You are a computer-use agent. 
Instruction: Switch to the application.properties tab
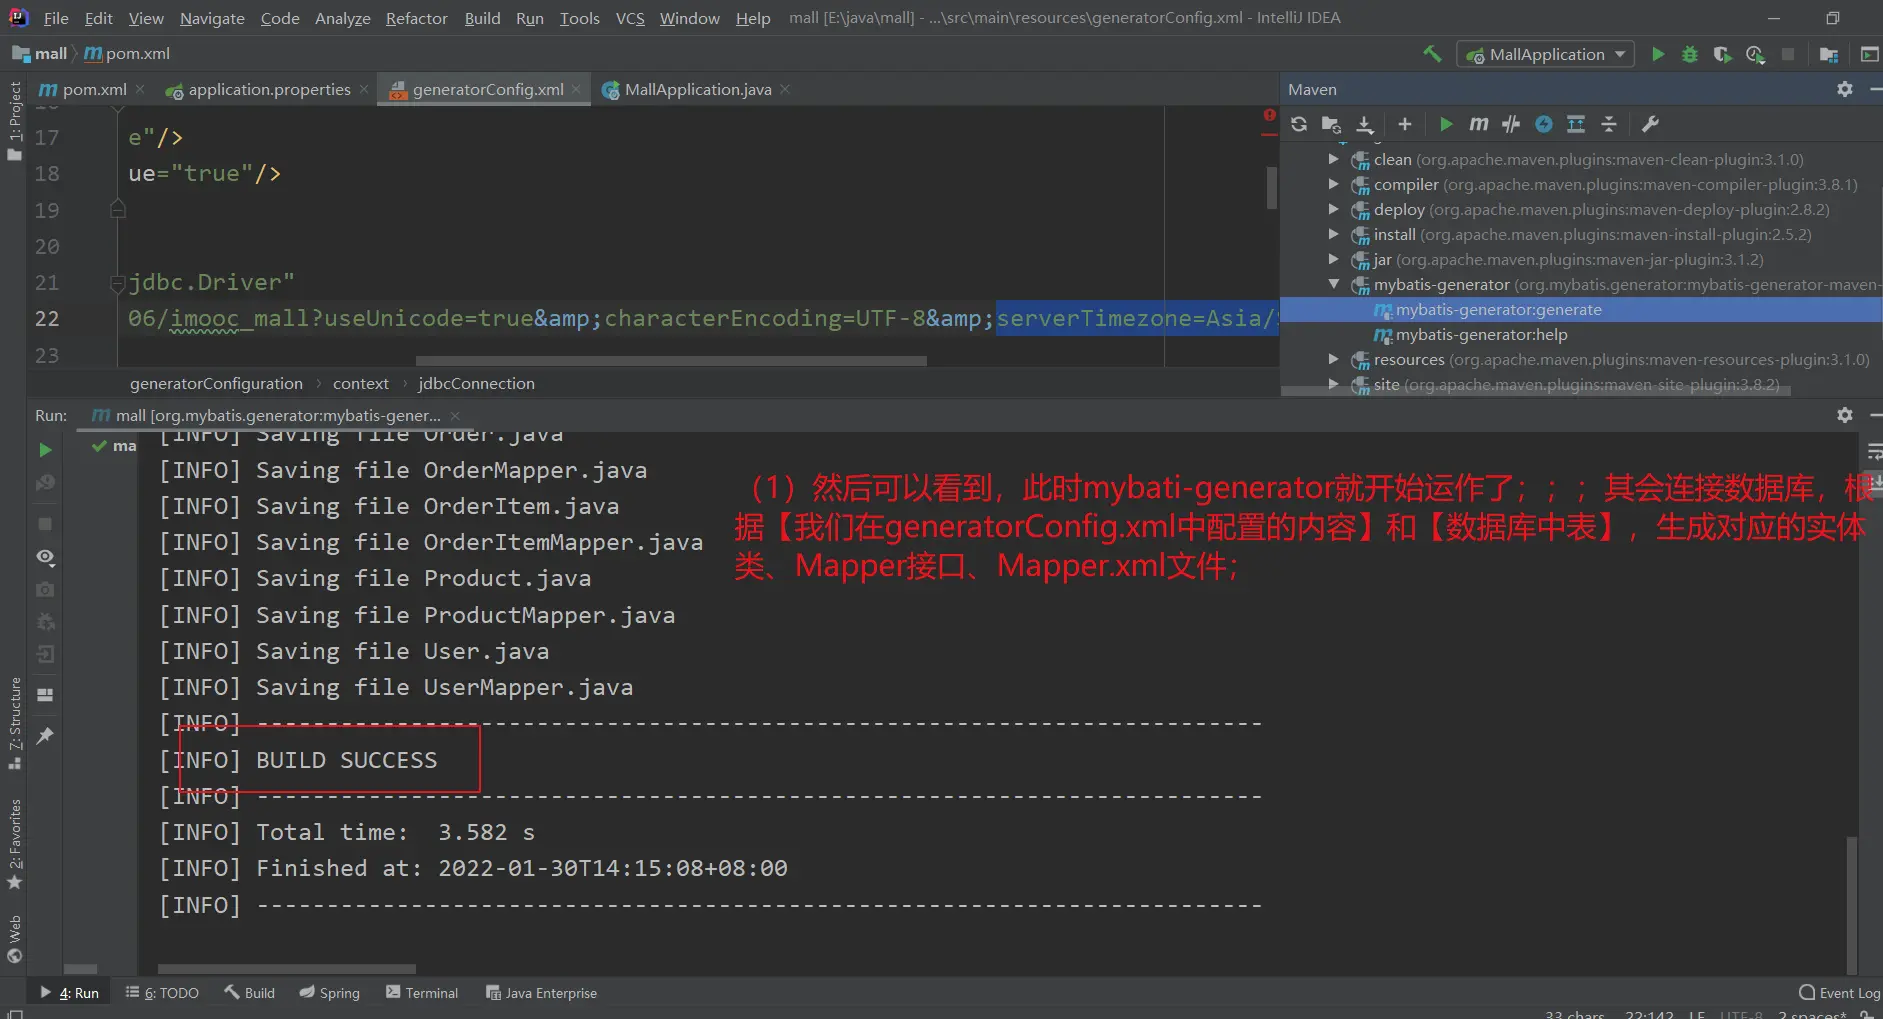point(268,90)
